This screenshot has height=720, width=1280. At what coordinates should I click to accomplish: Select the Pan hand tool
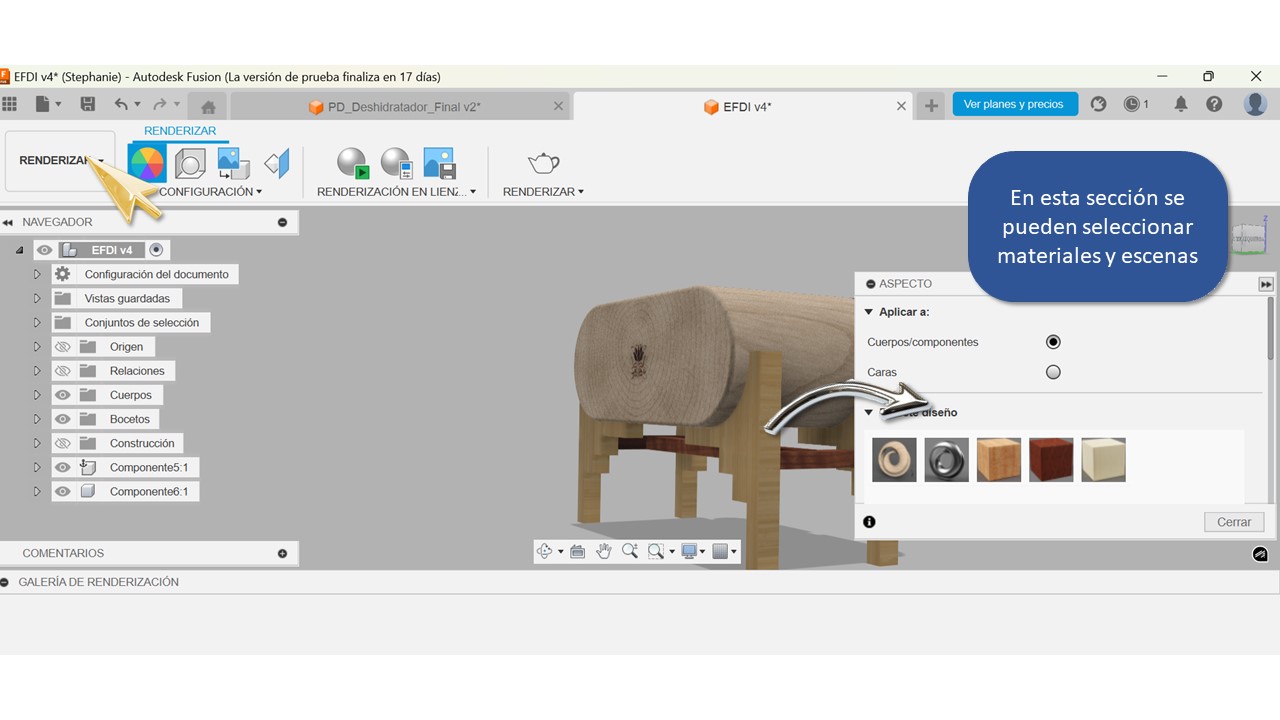[604, 551]
